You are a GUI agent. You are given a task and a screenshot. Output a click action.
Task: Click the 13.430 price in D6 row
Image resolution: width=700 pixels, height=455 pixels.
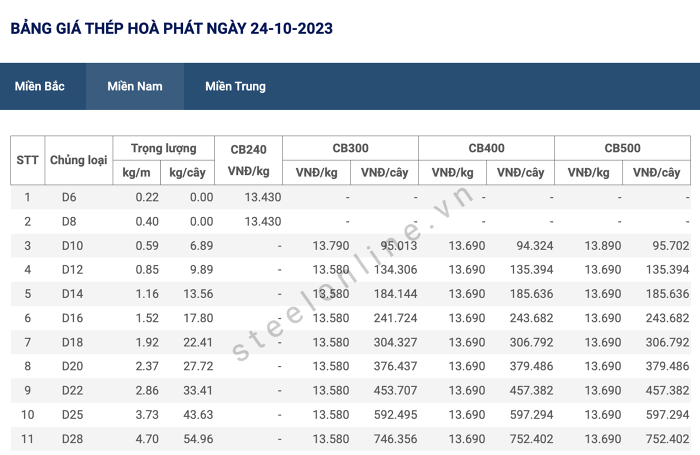(262, 197)
